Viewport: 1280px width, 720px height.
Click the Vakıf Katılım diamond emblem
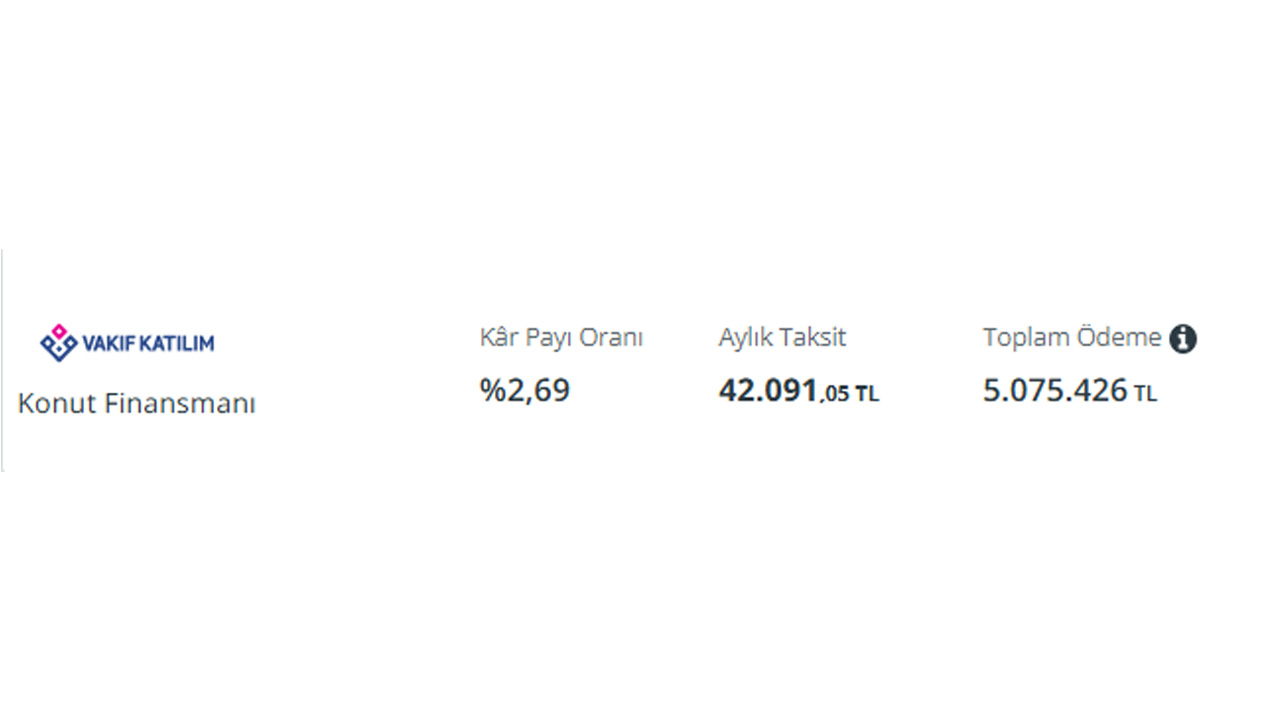58,343
